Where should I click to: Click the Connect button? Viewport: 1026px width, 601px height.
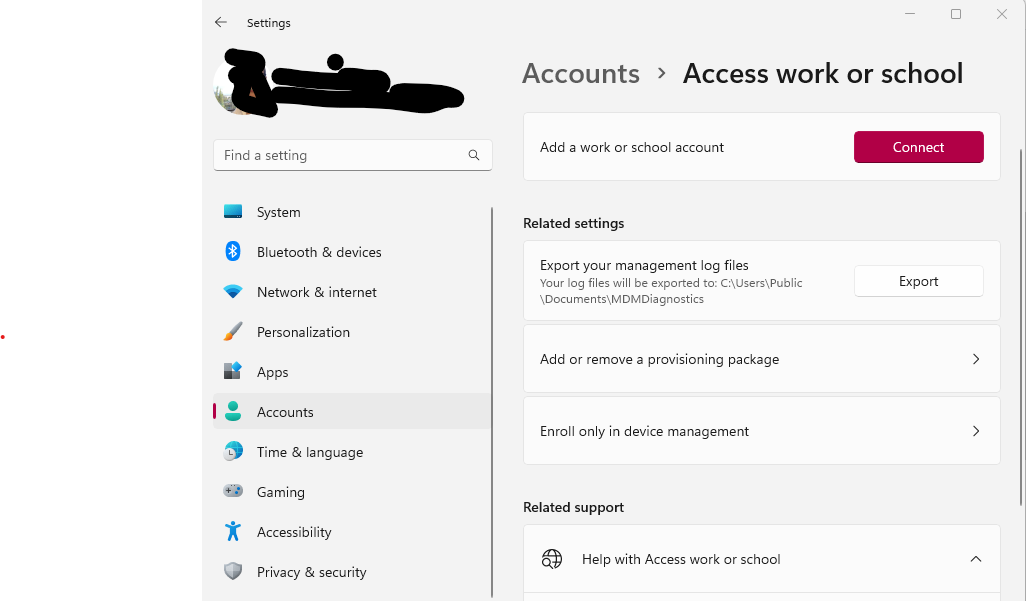918,146
